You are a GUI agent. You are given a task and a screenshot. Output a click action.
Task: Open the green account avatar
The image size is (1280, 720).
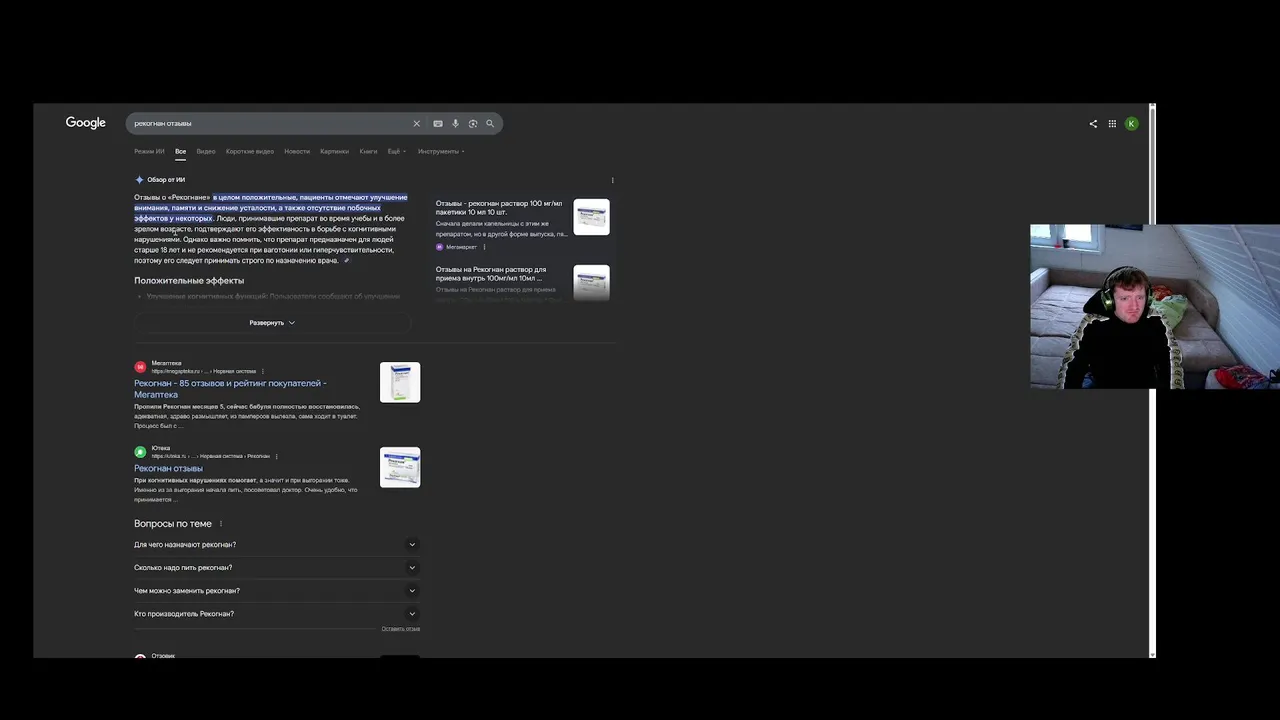(x=1131, y=124)
